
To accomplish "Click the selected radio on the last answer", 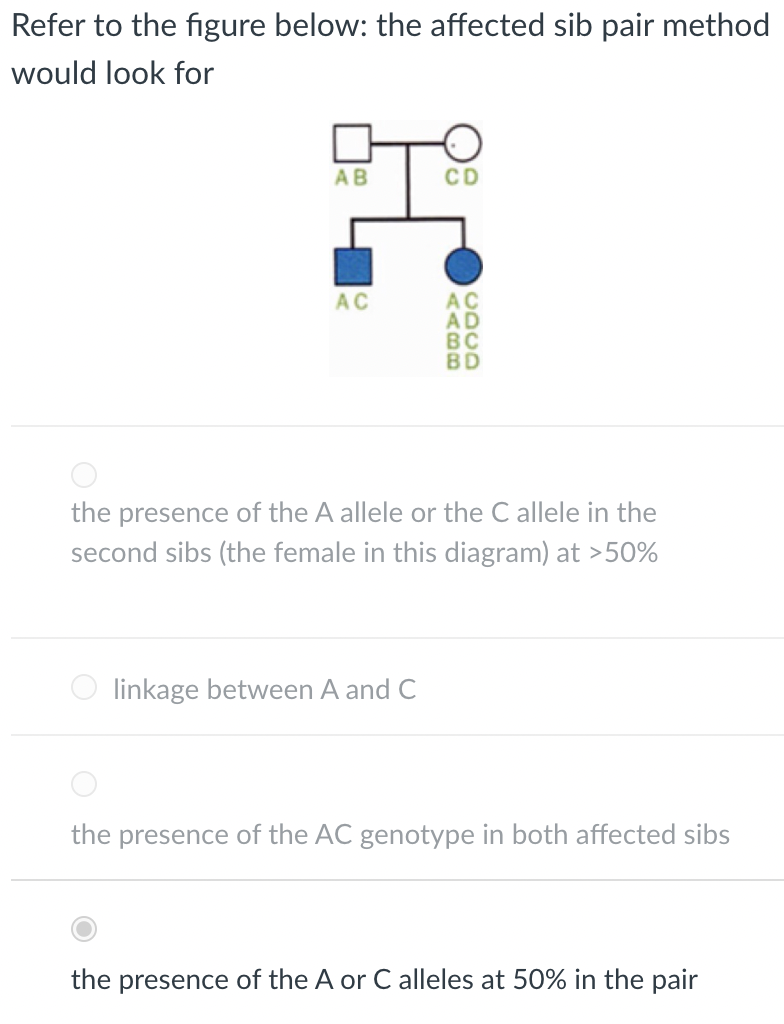I will [83, 928].
